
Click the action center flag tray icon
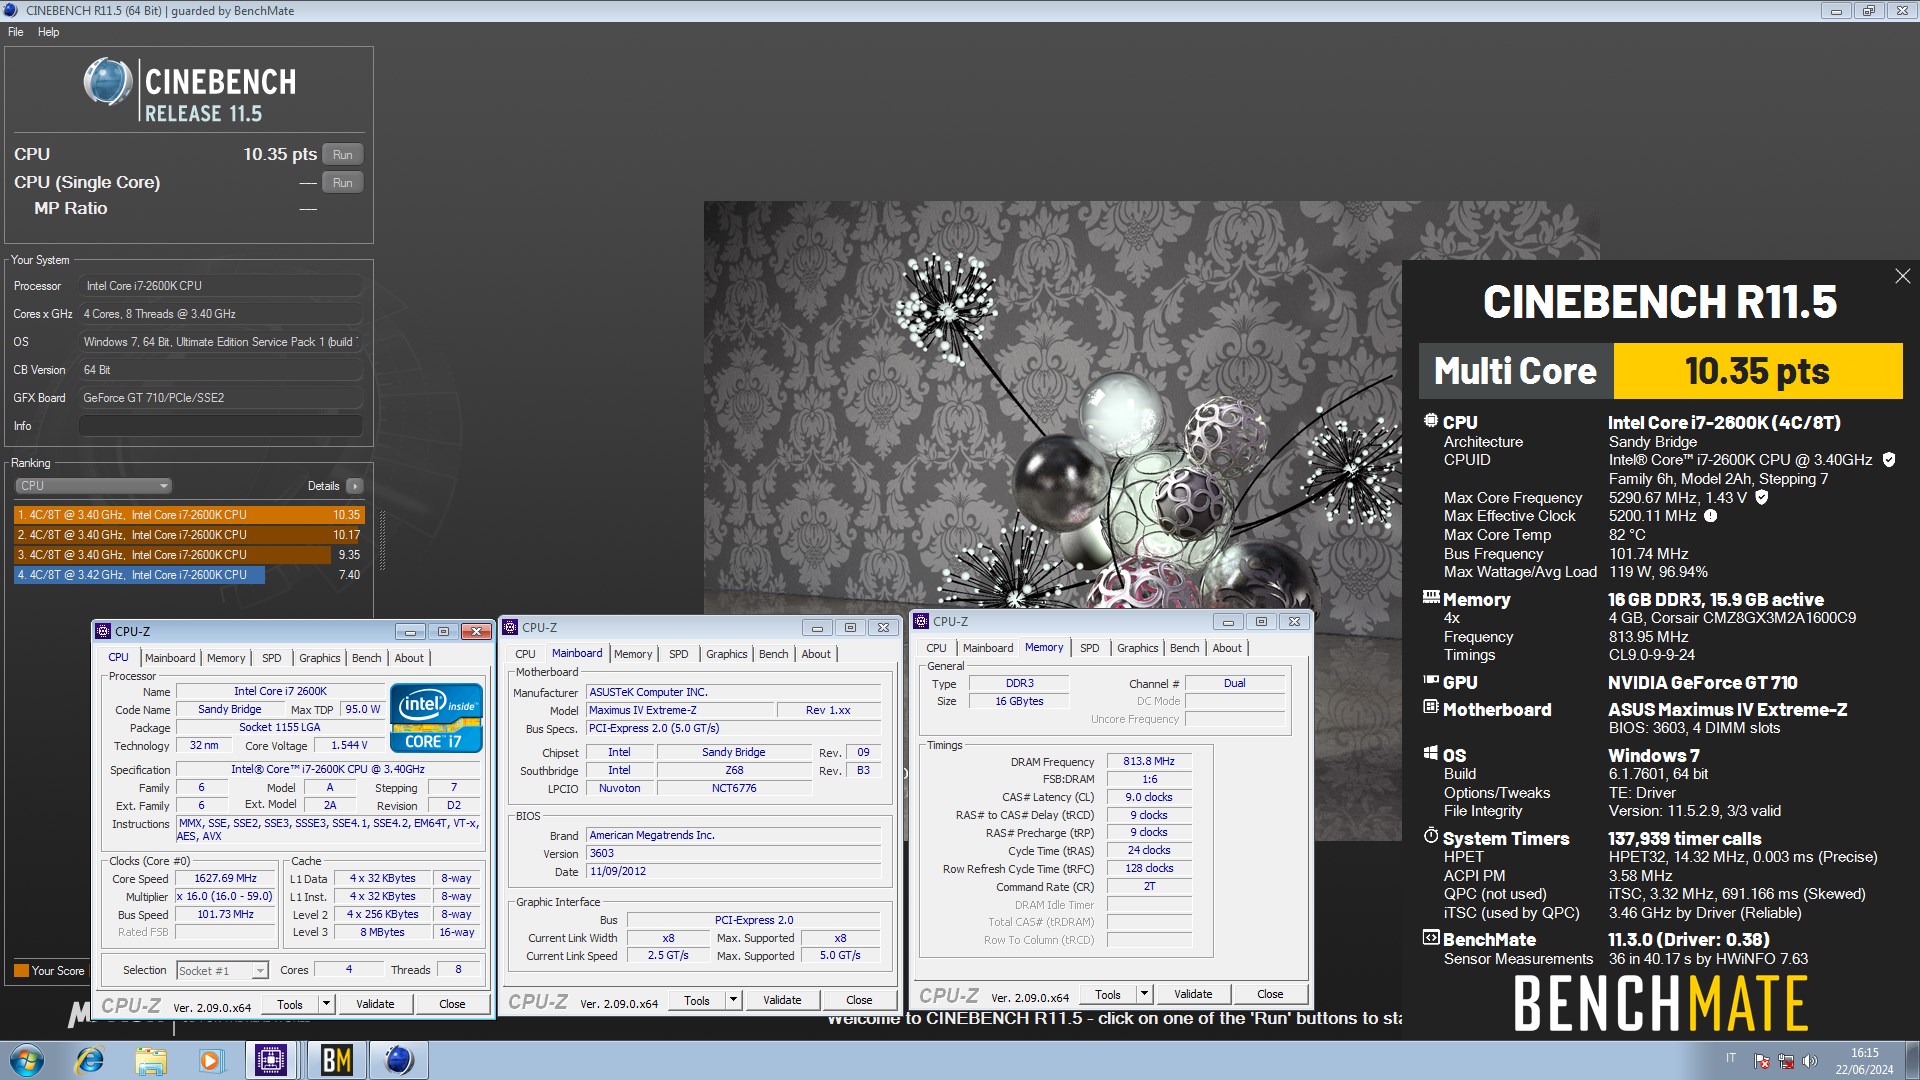(1762, 1061)
